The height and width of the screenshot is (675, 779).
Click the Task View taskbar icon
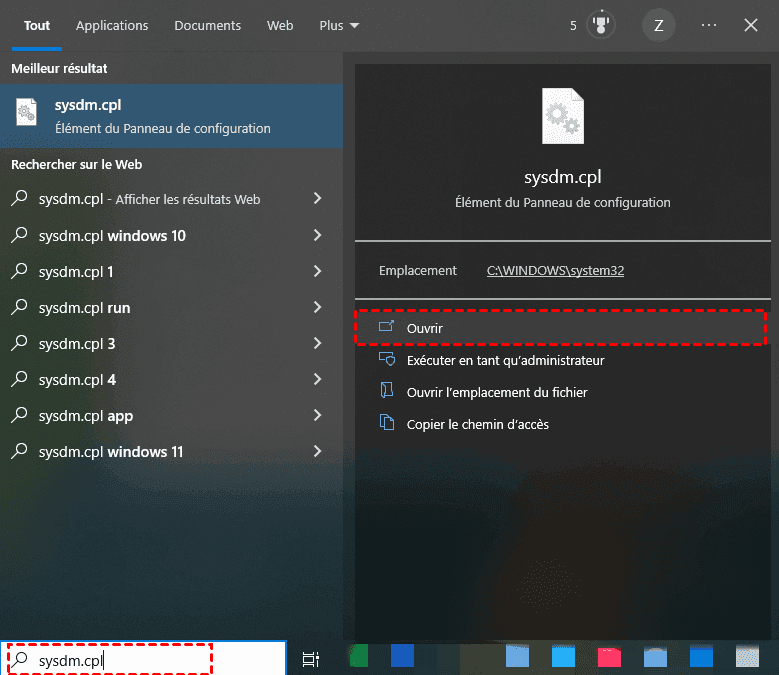point(311,660)
